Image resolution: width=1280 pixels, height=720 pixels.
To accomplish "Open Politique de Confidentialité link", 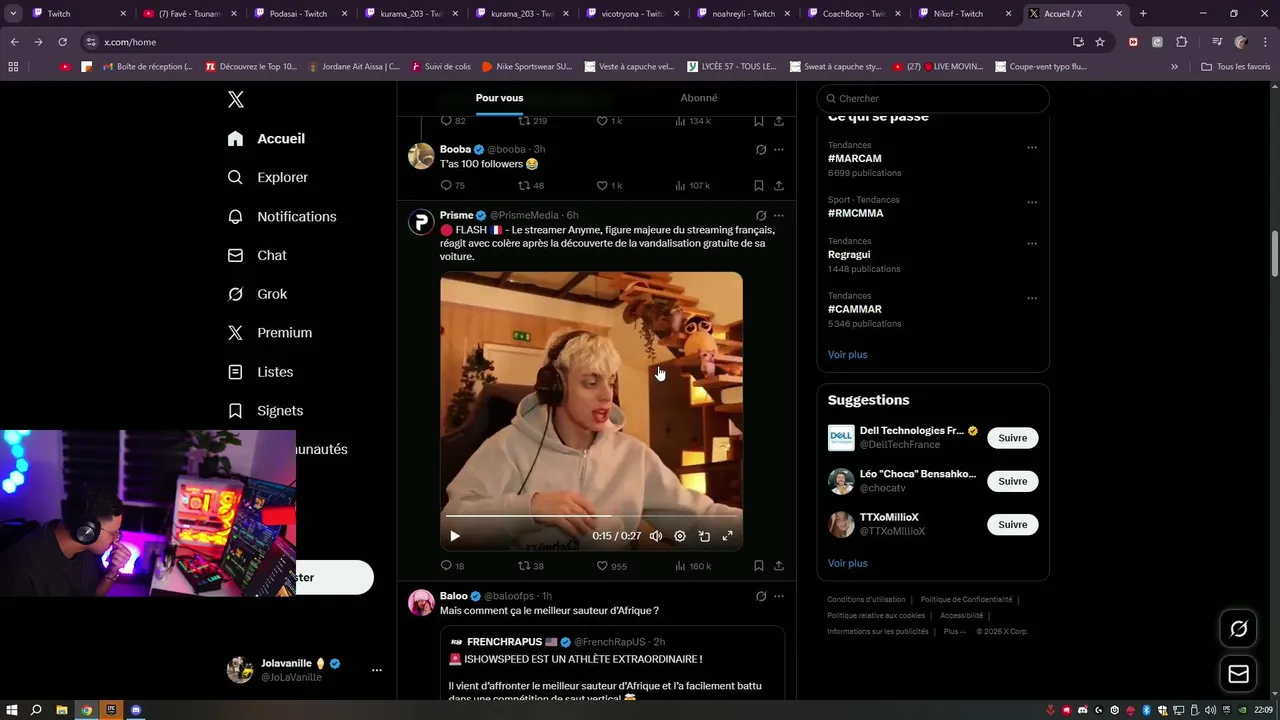I will [x=966, y=600].
